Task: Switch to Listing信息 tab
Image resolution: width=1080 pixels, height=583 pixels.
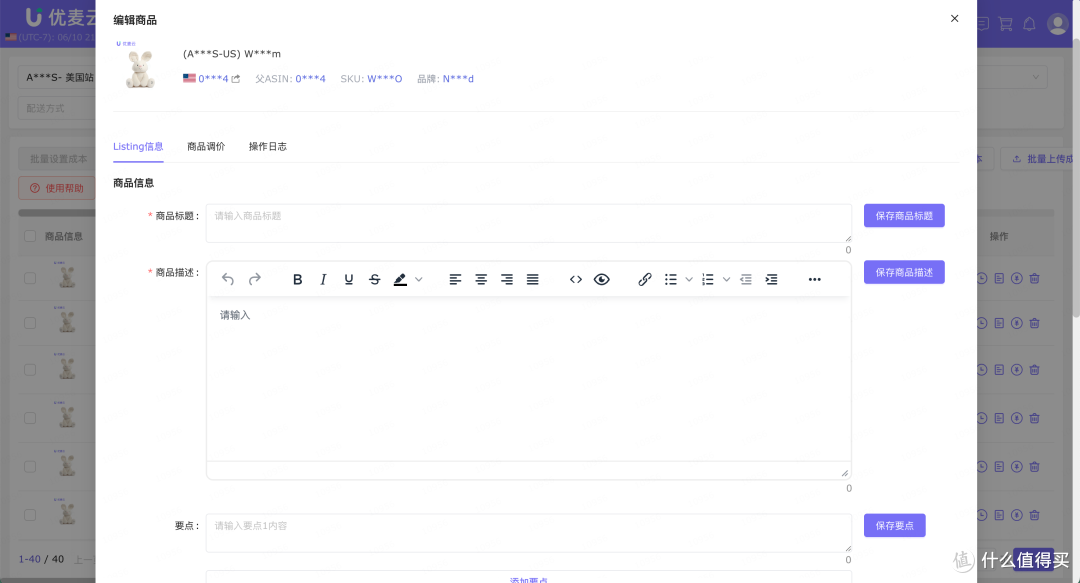Action: (x=138, y=147)
